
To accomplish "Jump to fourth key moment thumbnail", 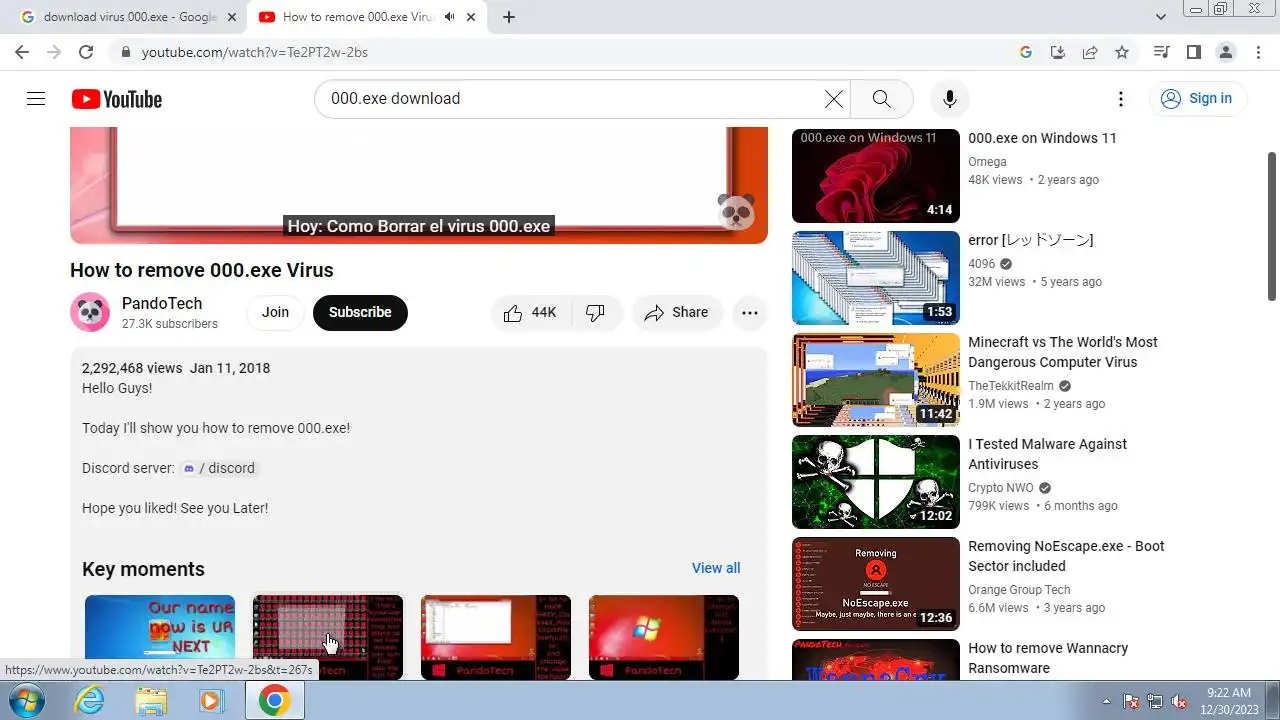I will 663,637.
